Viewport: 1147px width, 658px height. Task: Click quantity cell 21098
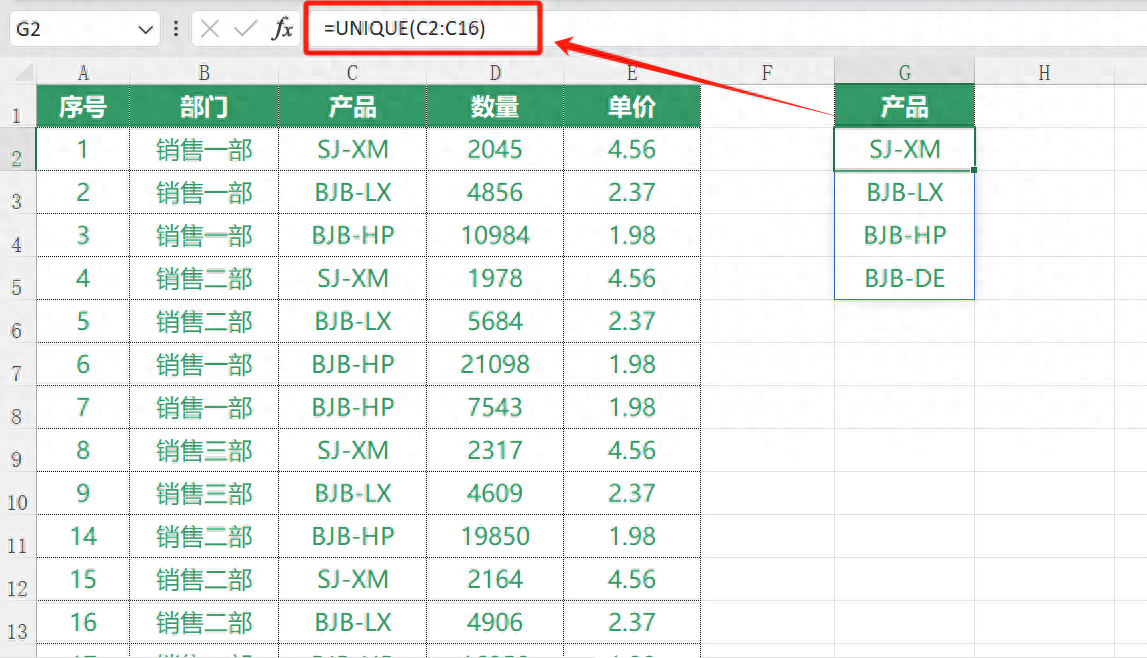click(495, 364)
